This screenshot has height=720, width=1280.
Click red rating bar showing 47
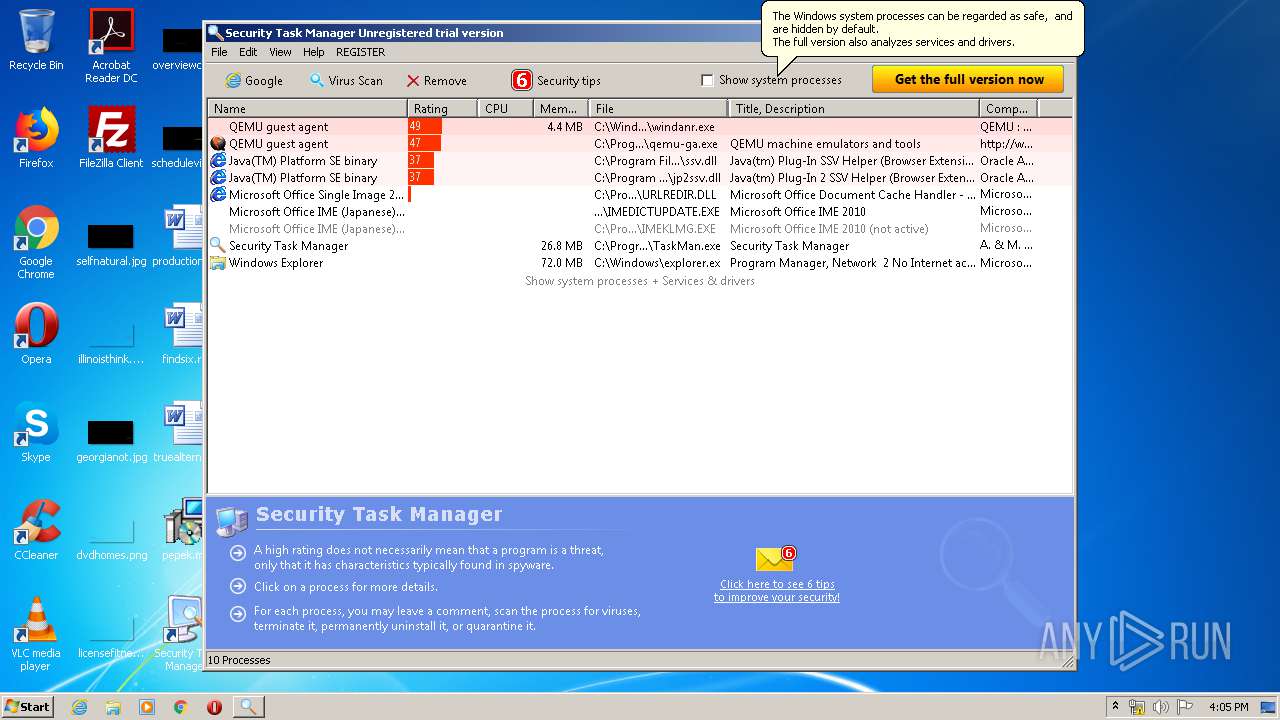pos(424,144)
